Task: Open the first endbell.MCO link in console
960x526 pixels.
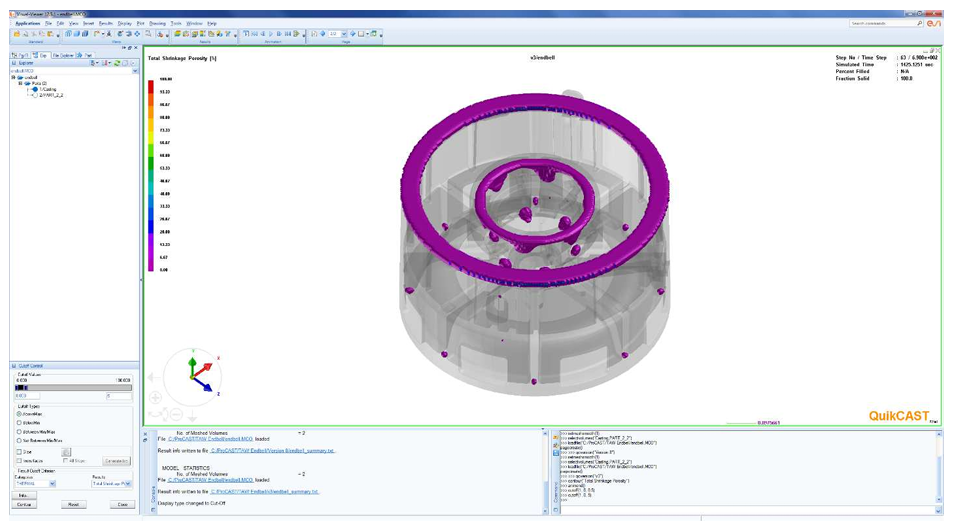Action: pyautogui.click(x=211, y=439)
